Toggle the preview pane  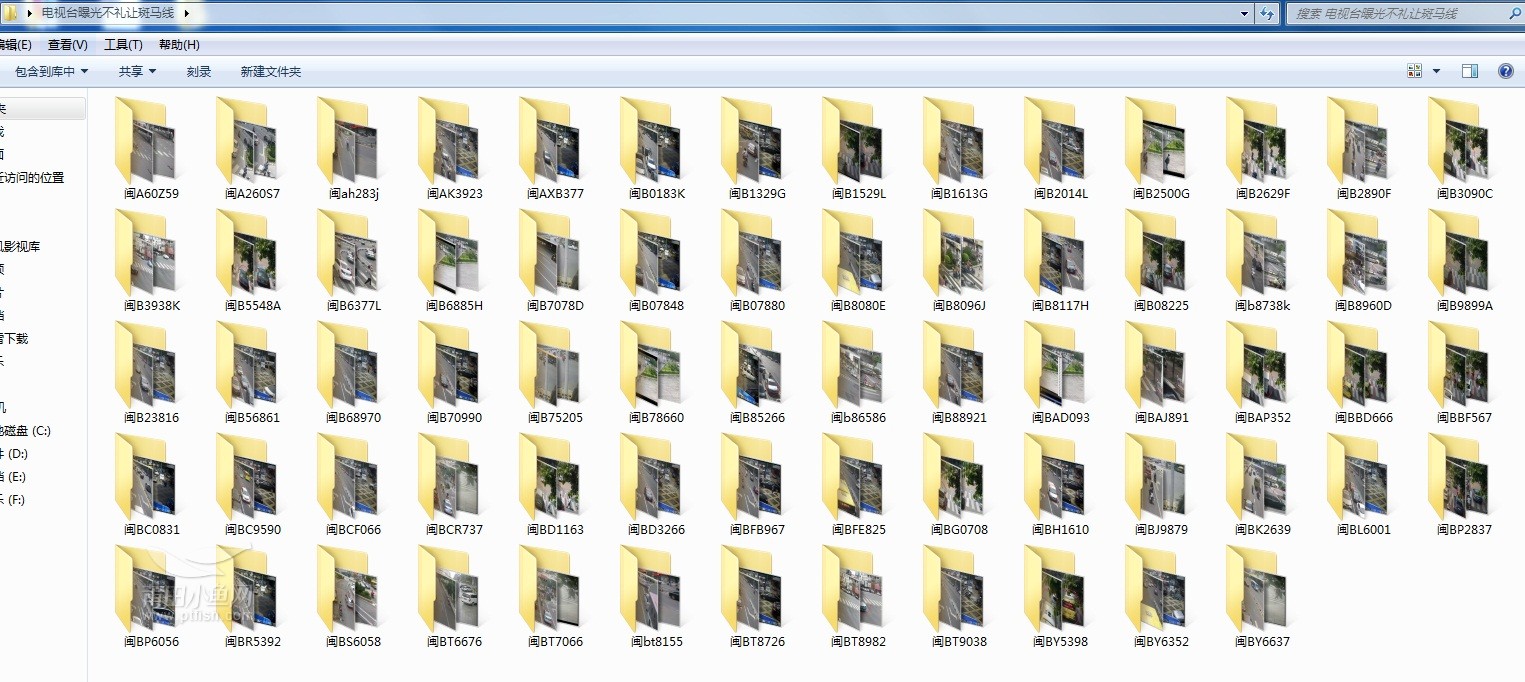pyautogui.click(x=1470, y=71)
